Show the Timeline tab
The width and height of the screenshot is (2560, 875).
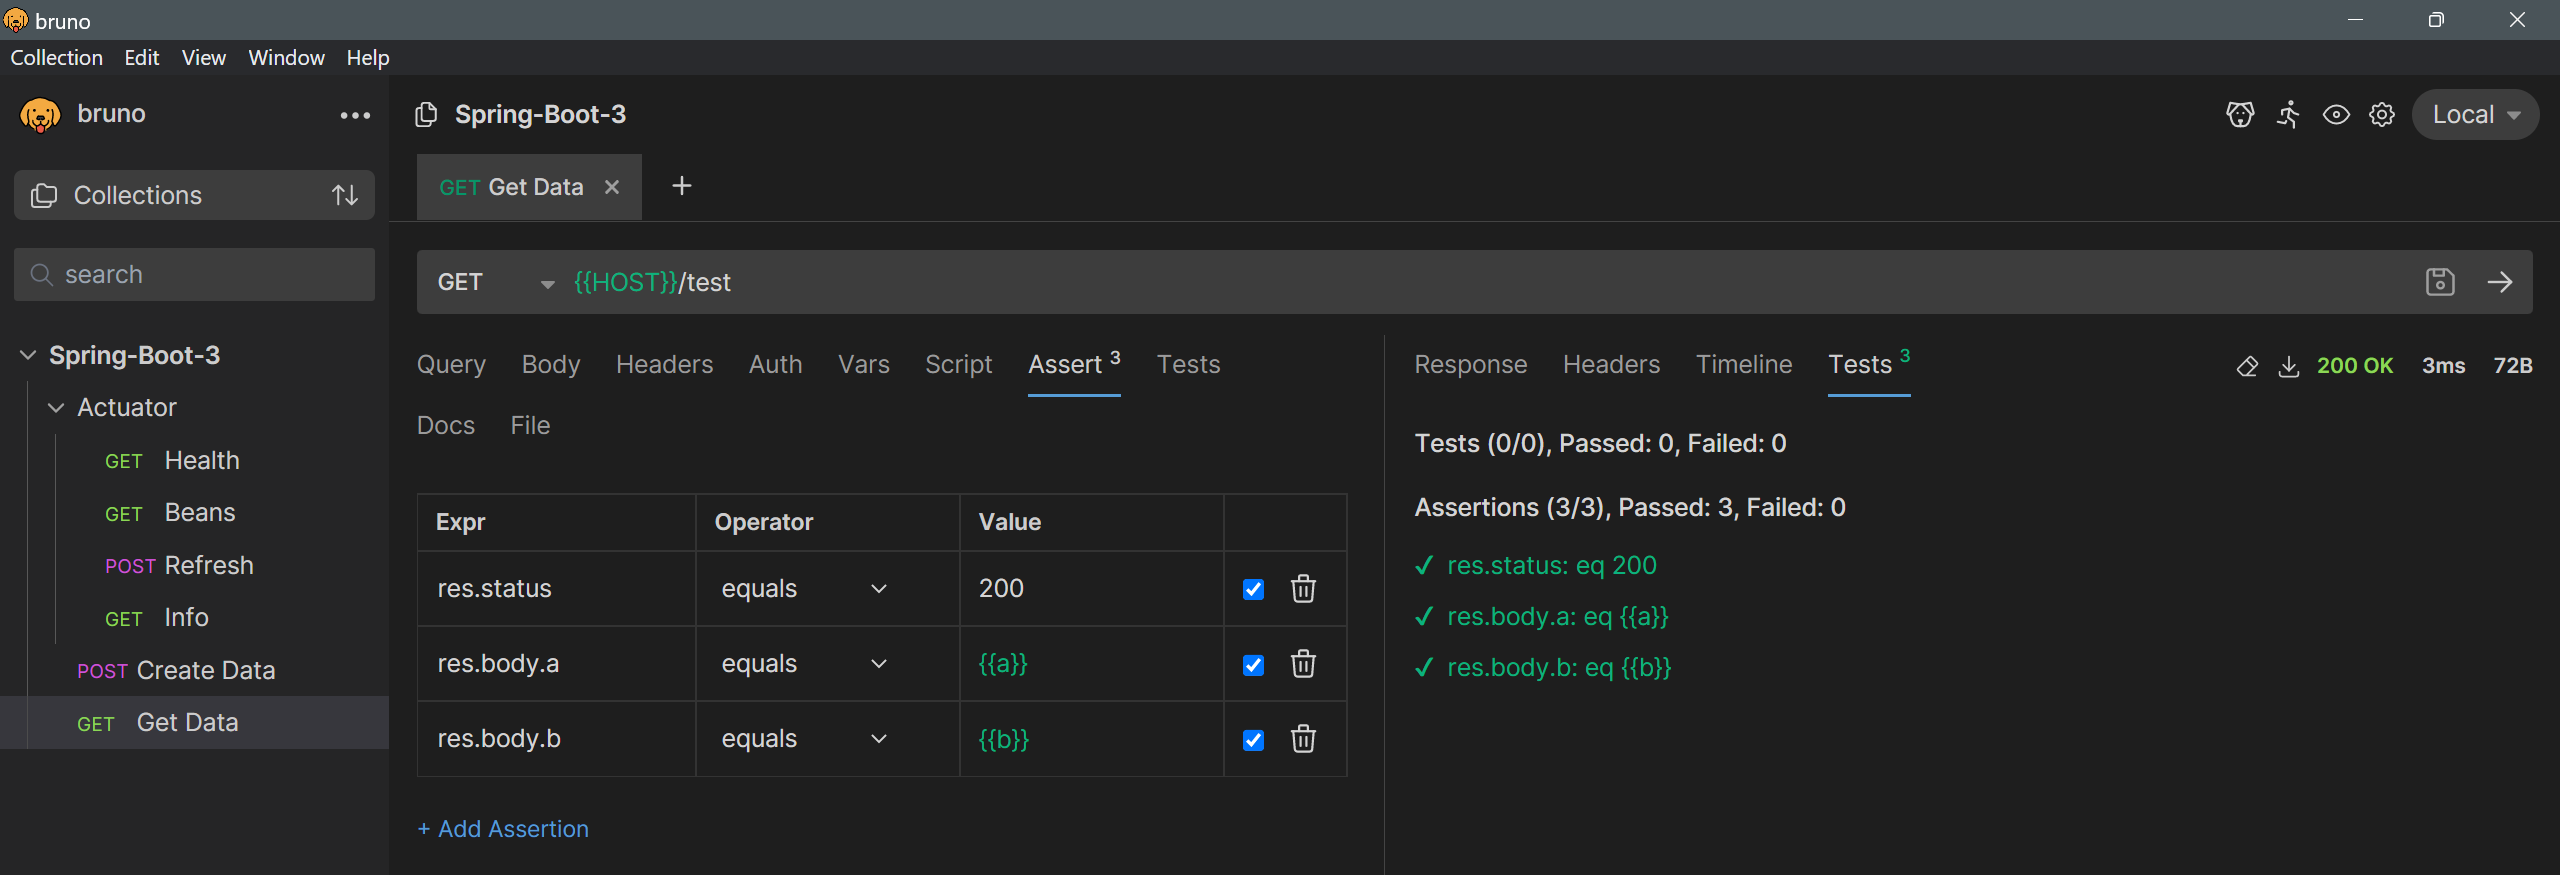[x=1744, y=364]
